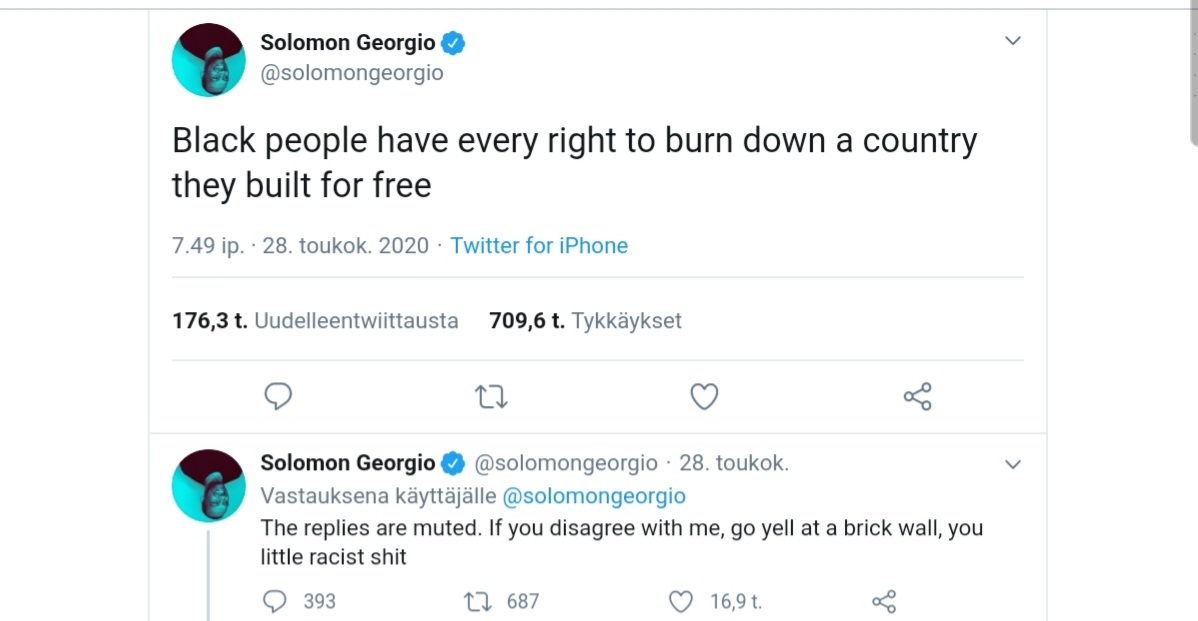Share the reply tweet via share icon
1198x621 pixels.
[884, 601]
